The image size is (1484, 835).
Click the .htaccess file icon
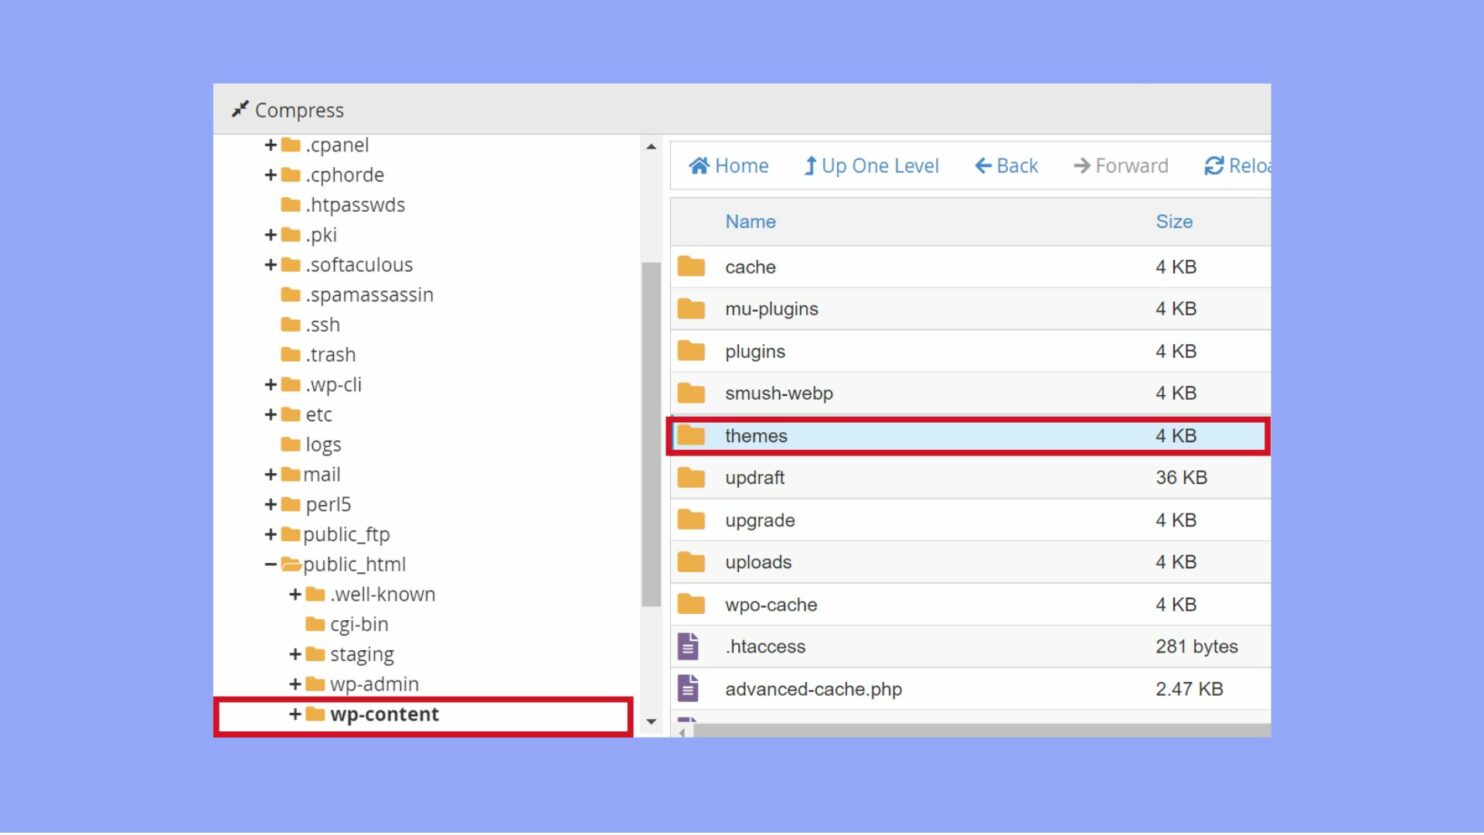coord(689,646)
